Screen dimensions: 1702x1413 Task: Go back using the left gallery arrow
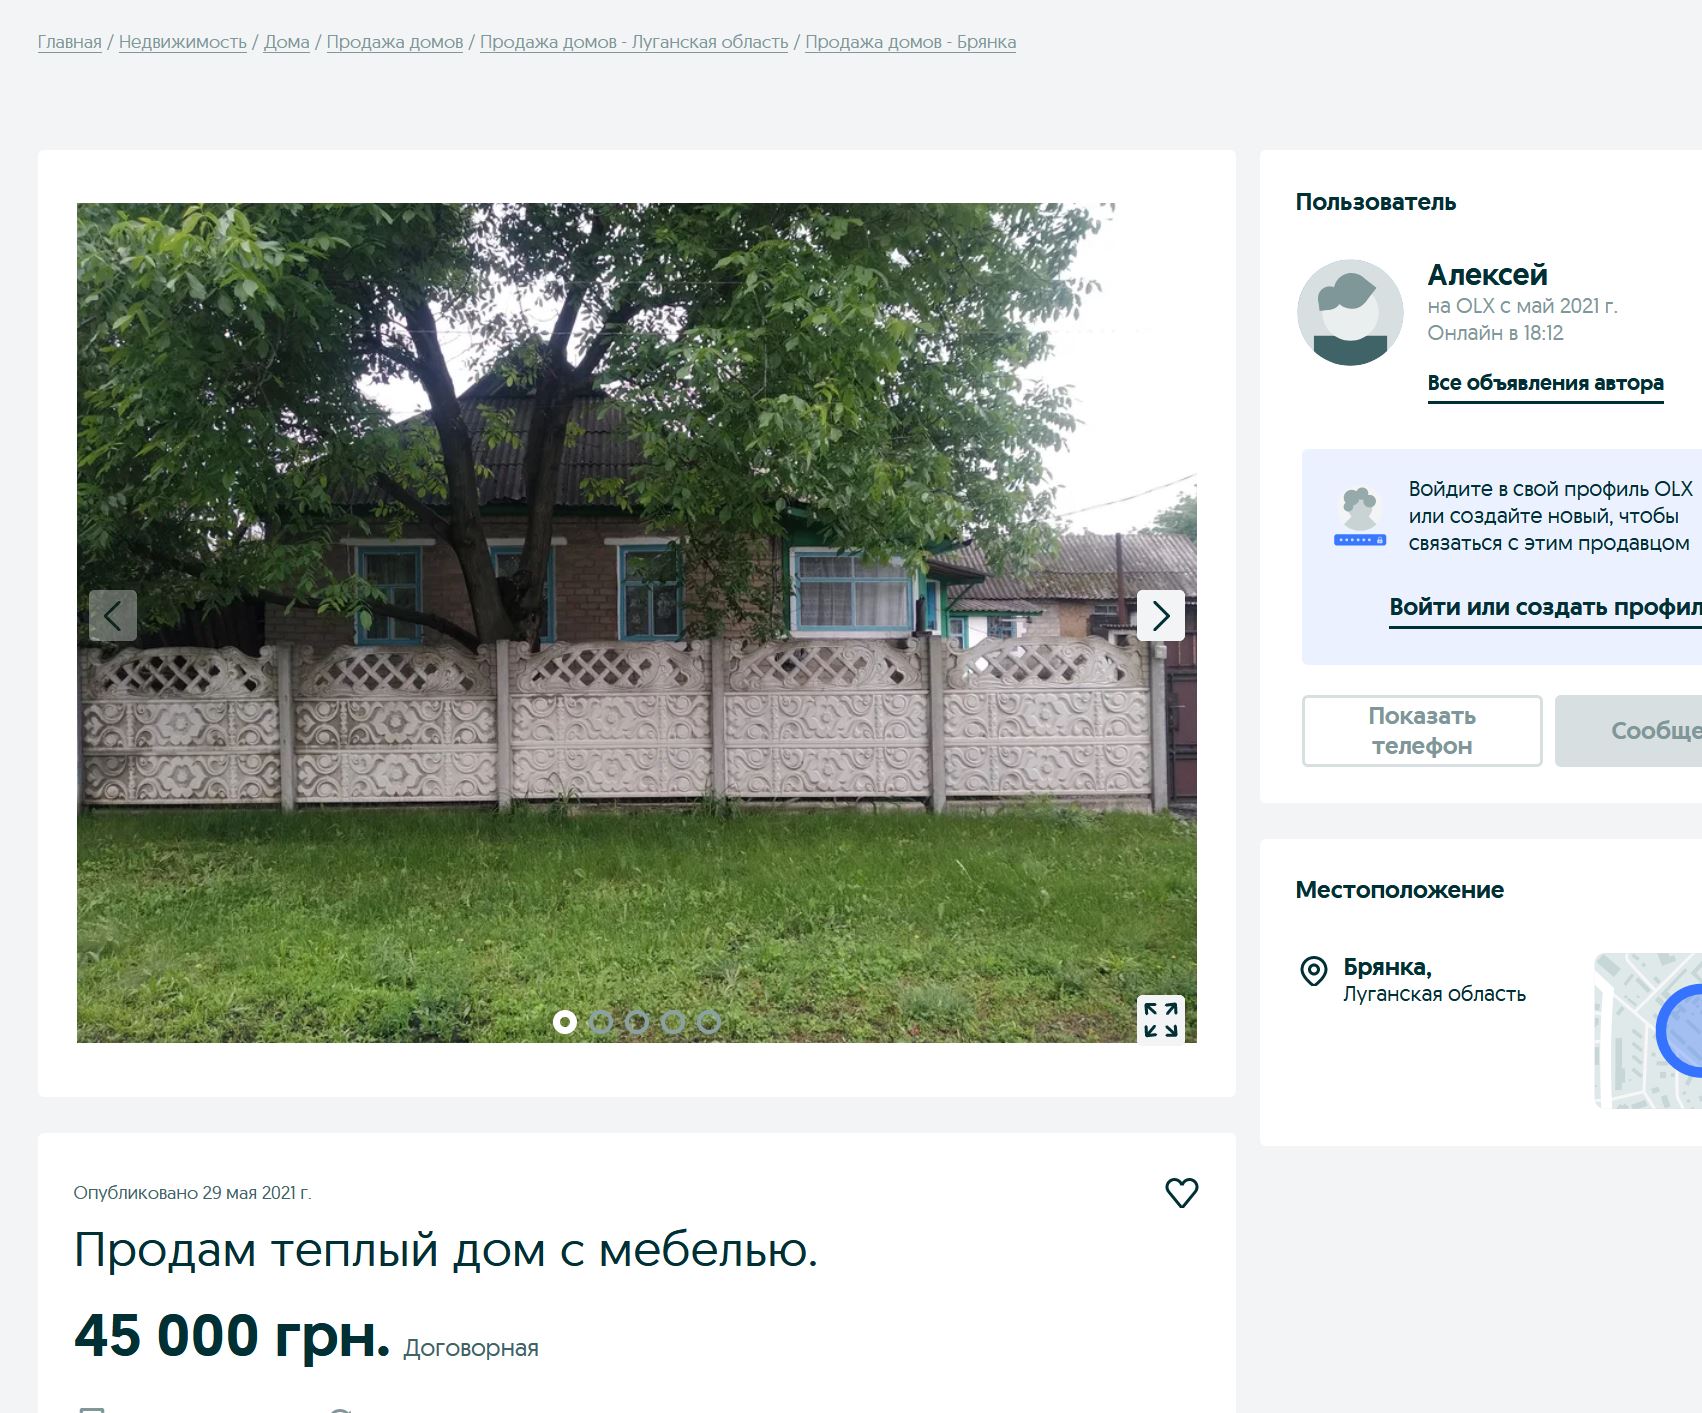pyautogui.click(x=113, y=615)
